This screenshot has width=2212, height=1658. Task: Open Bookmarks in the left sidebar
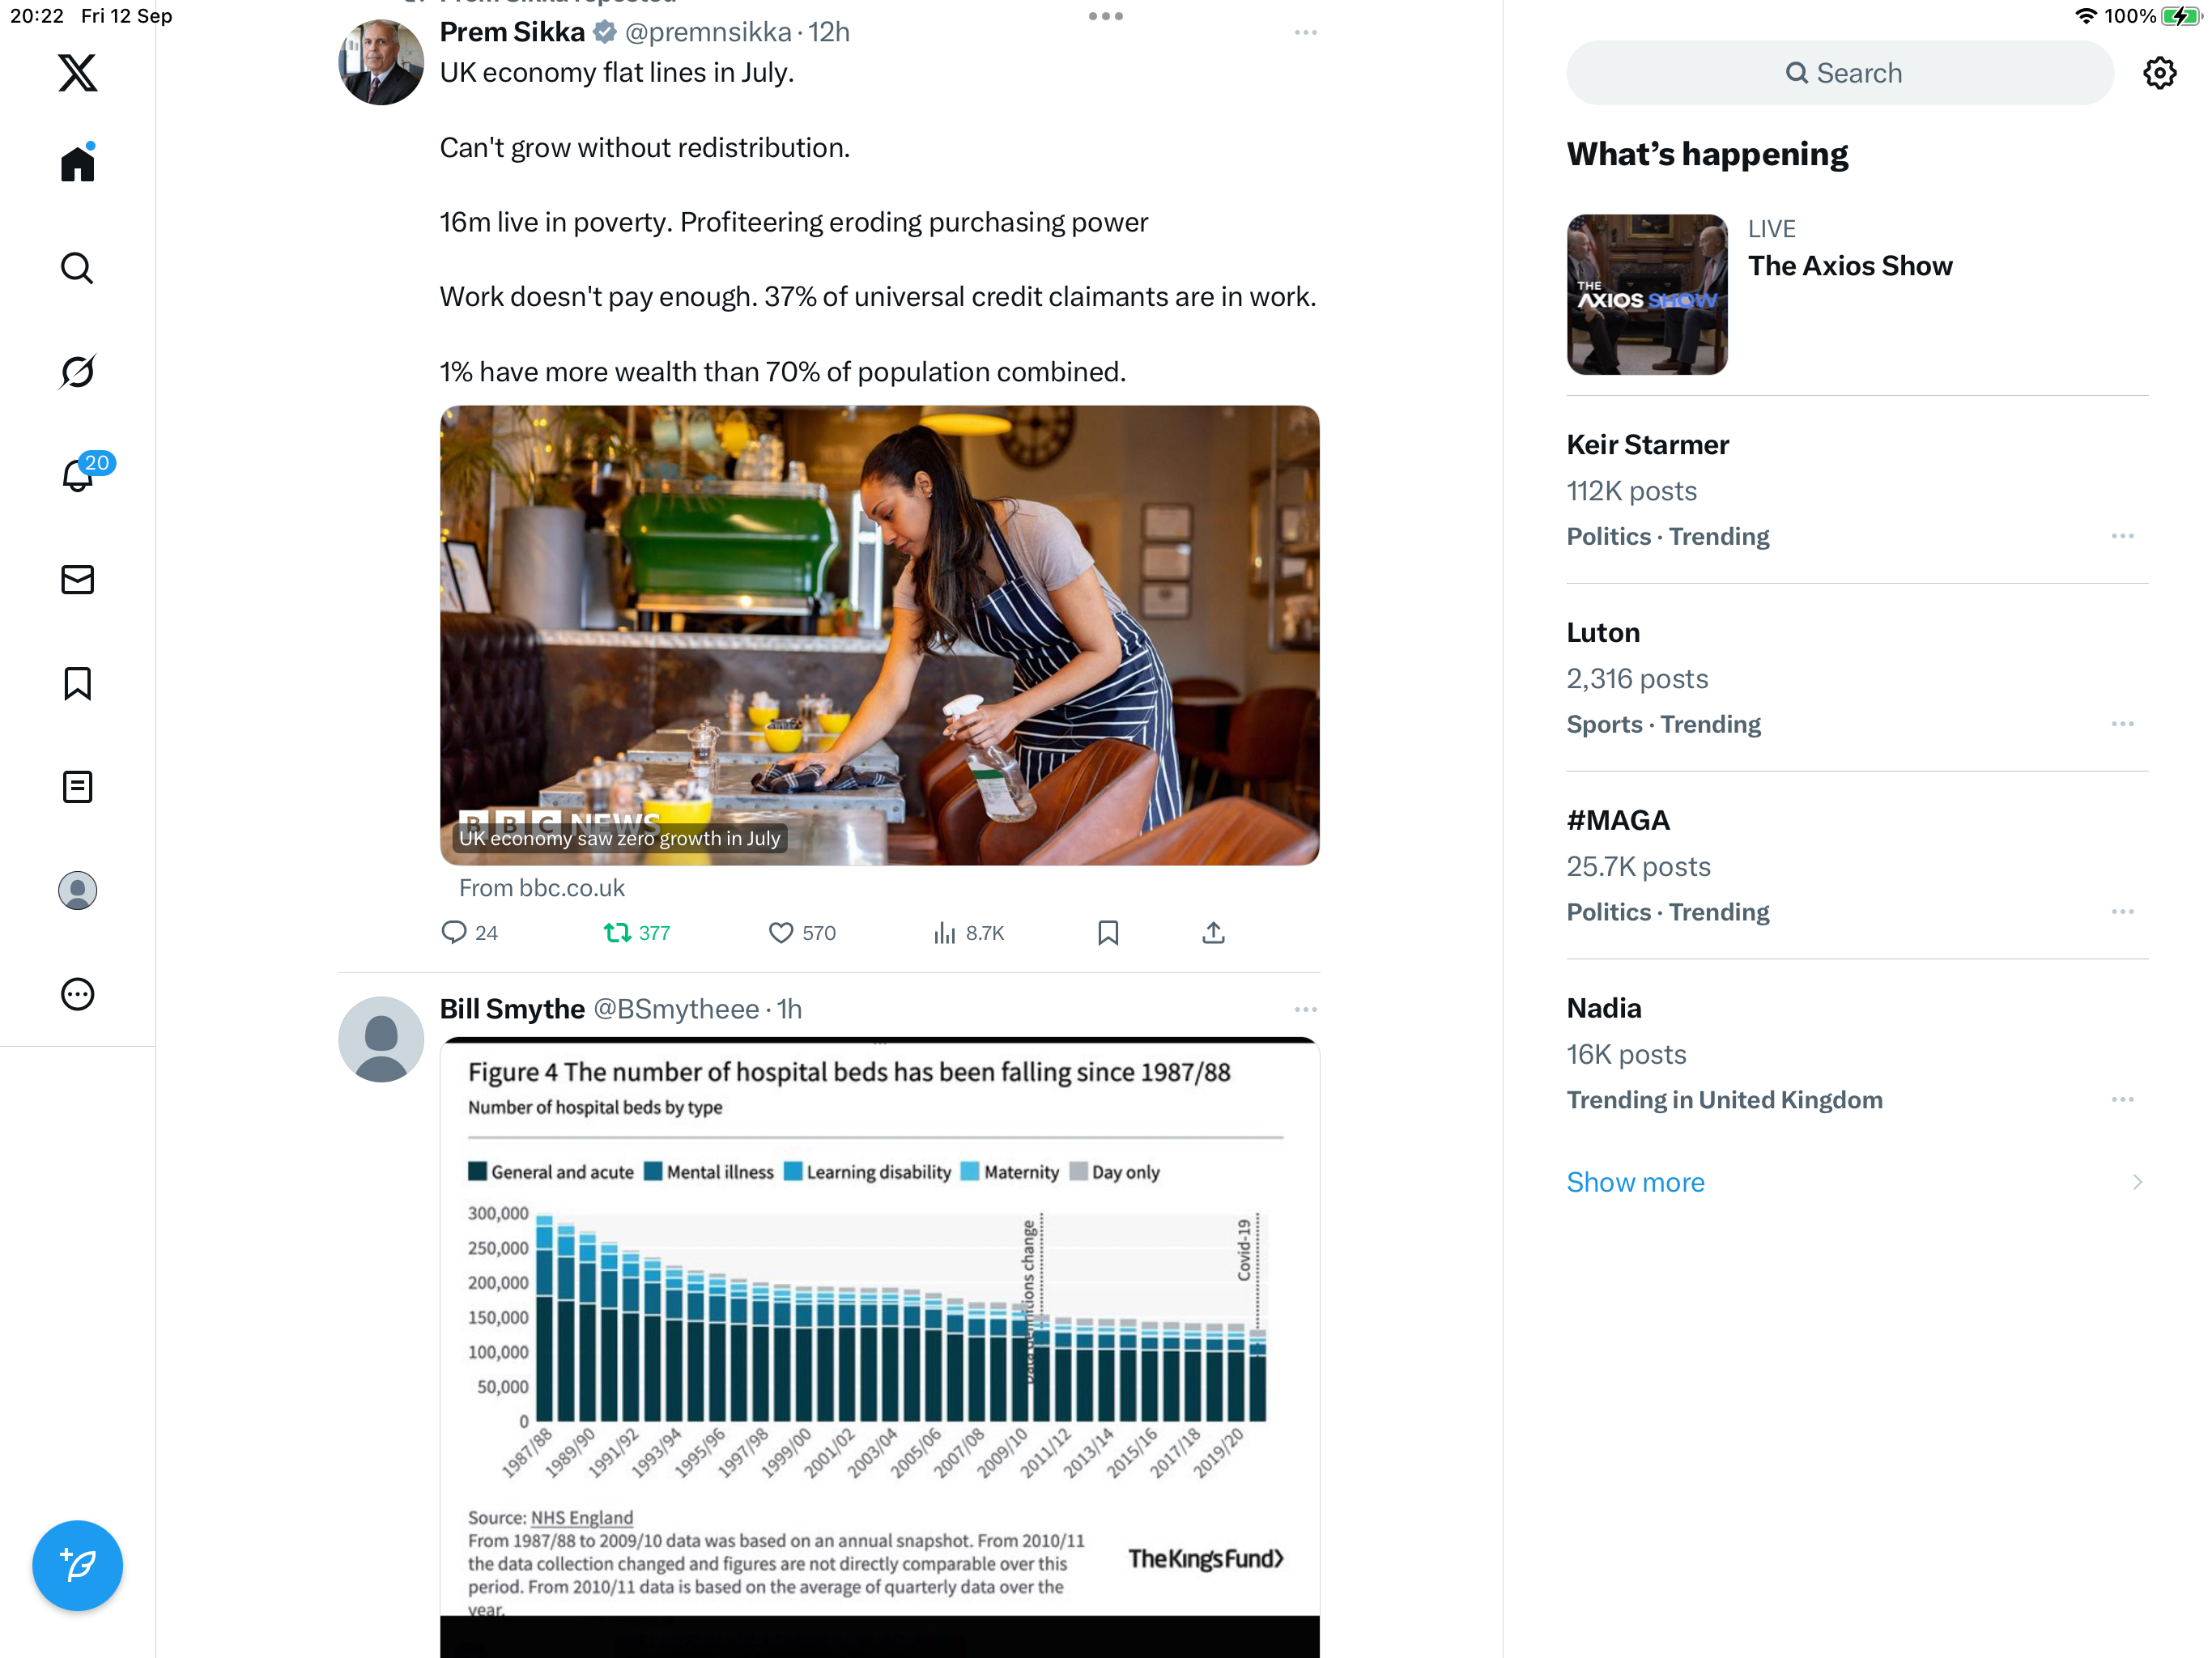pyautogui.click(x=77, y=684)
